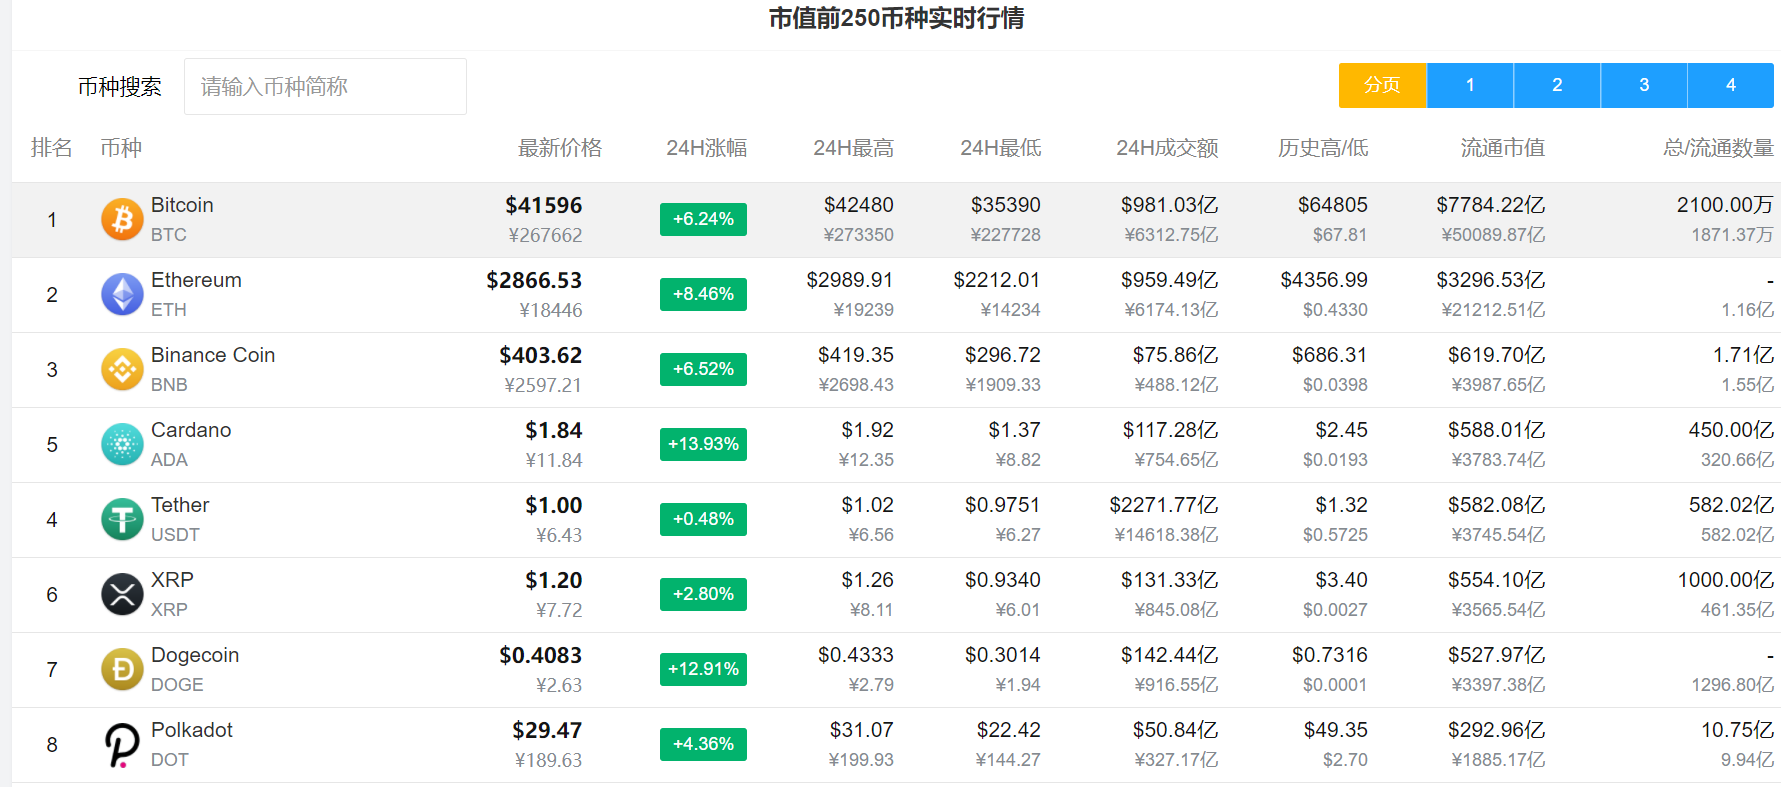Click Cardano's +13.93% change badge
The height and width of the screenshot is (787, 1781).
(703, 444)
